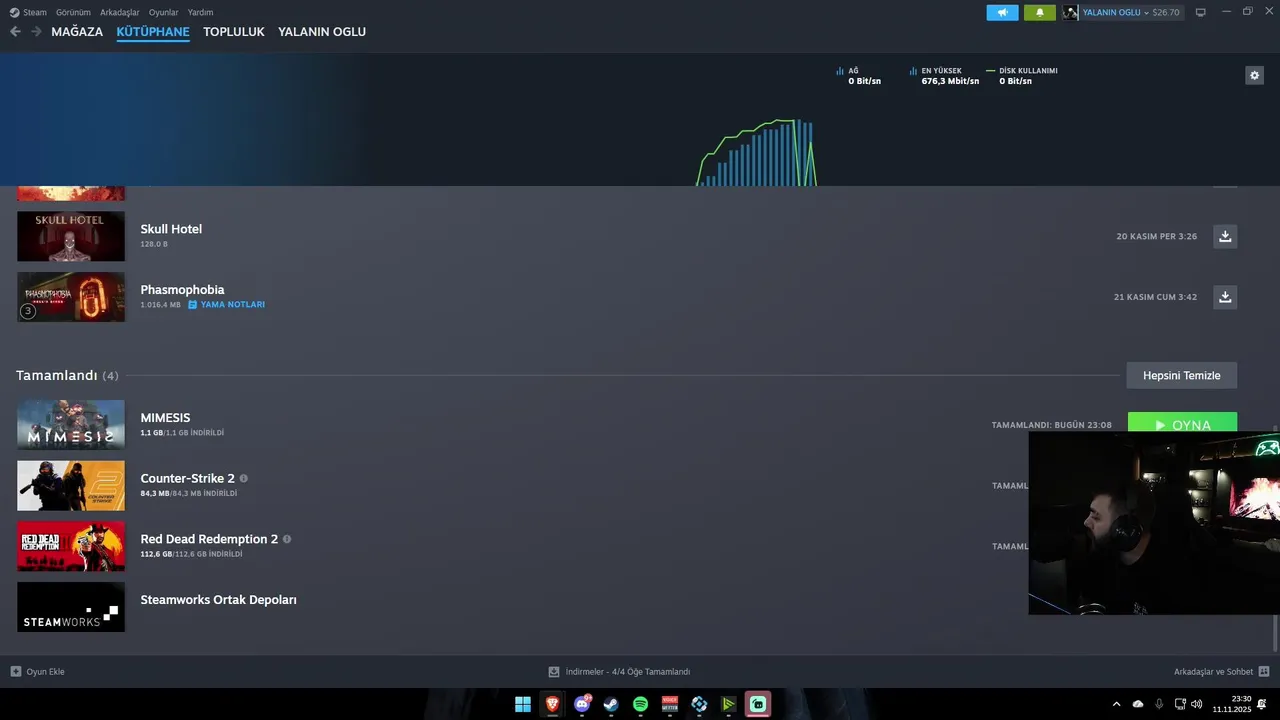
Task: Click the 20 KASIM PER 3:26 schedule text
Action: coord(1157,237)
